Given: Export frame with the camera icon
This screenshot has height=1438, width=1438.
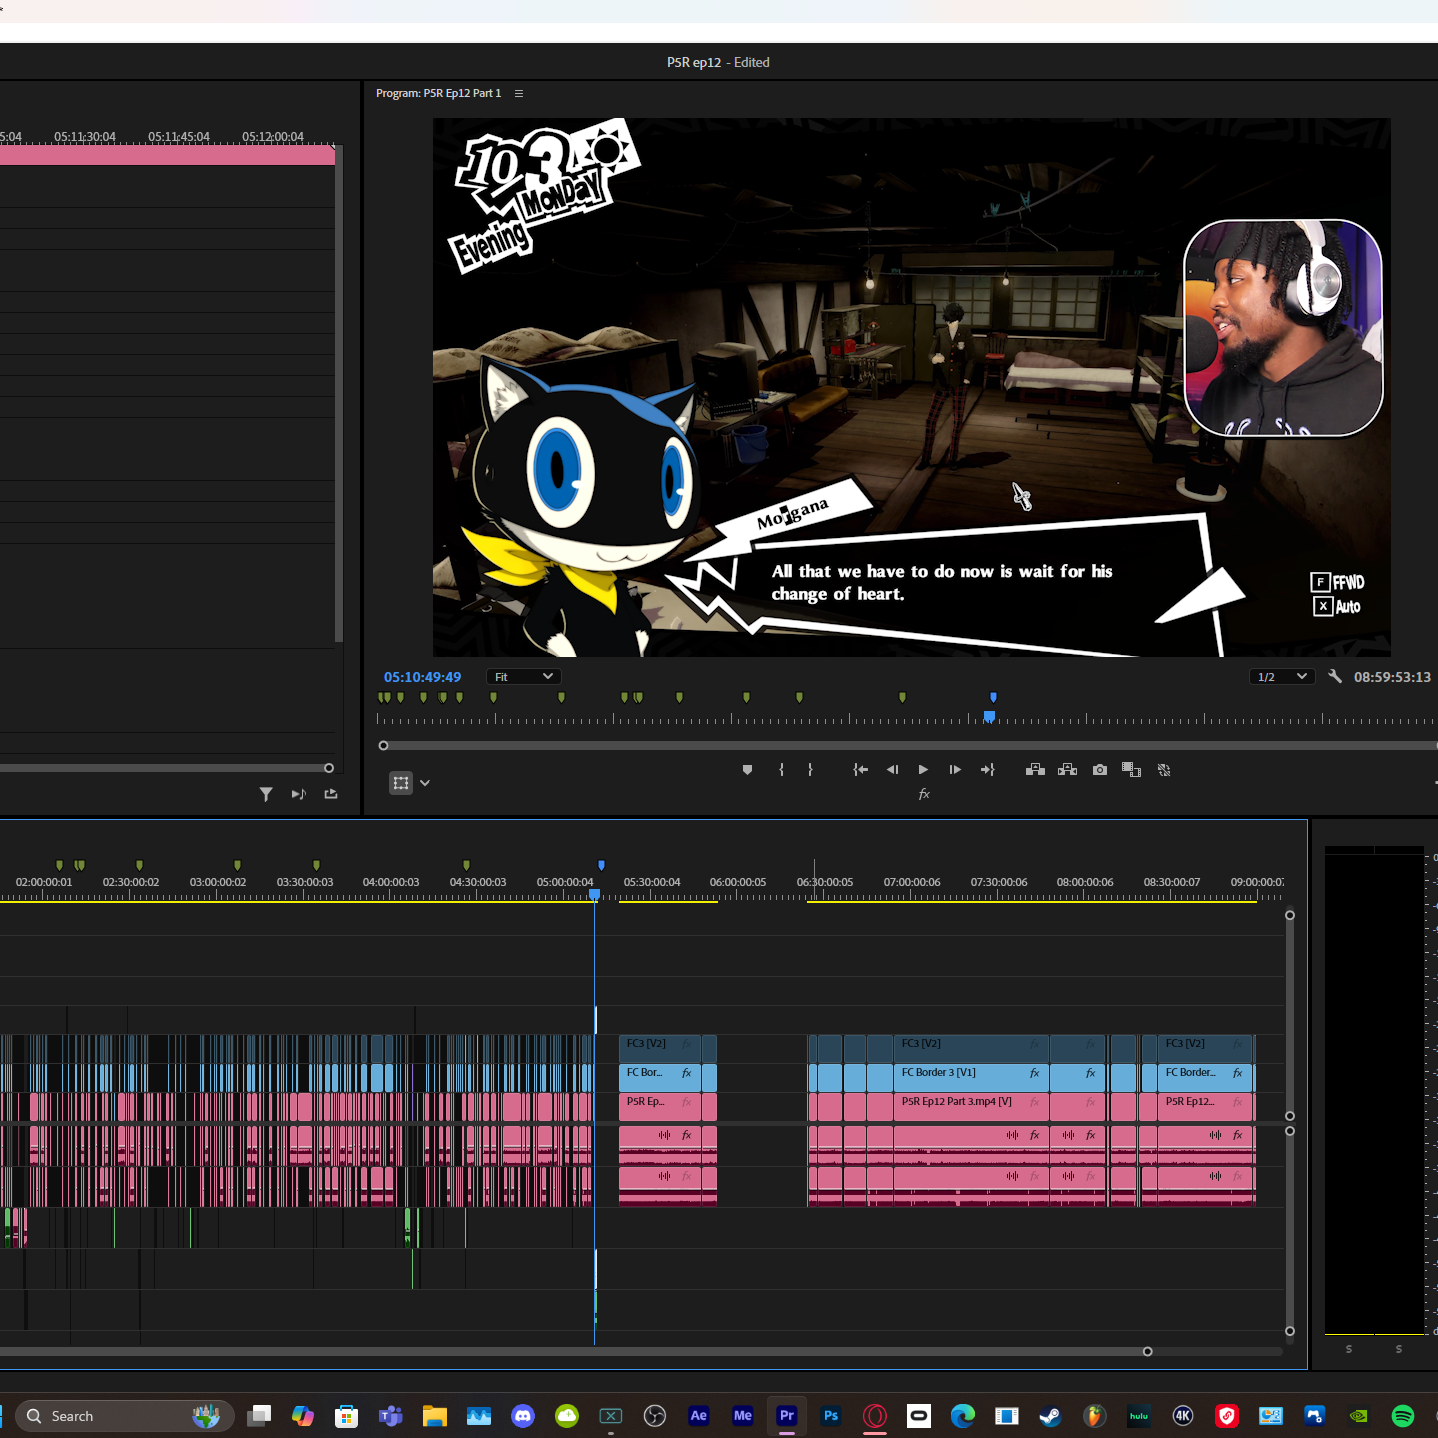Looking at the screenshot, I should [1100, 770].
